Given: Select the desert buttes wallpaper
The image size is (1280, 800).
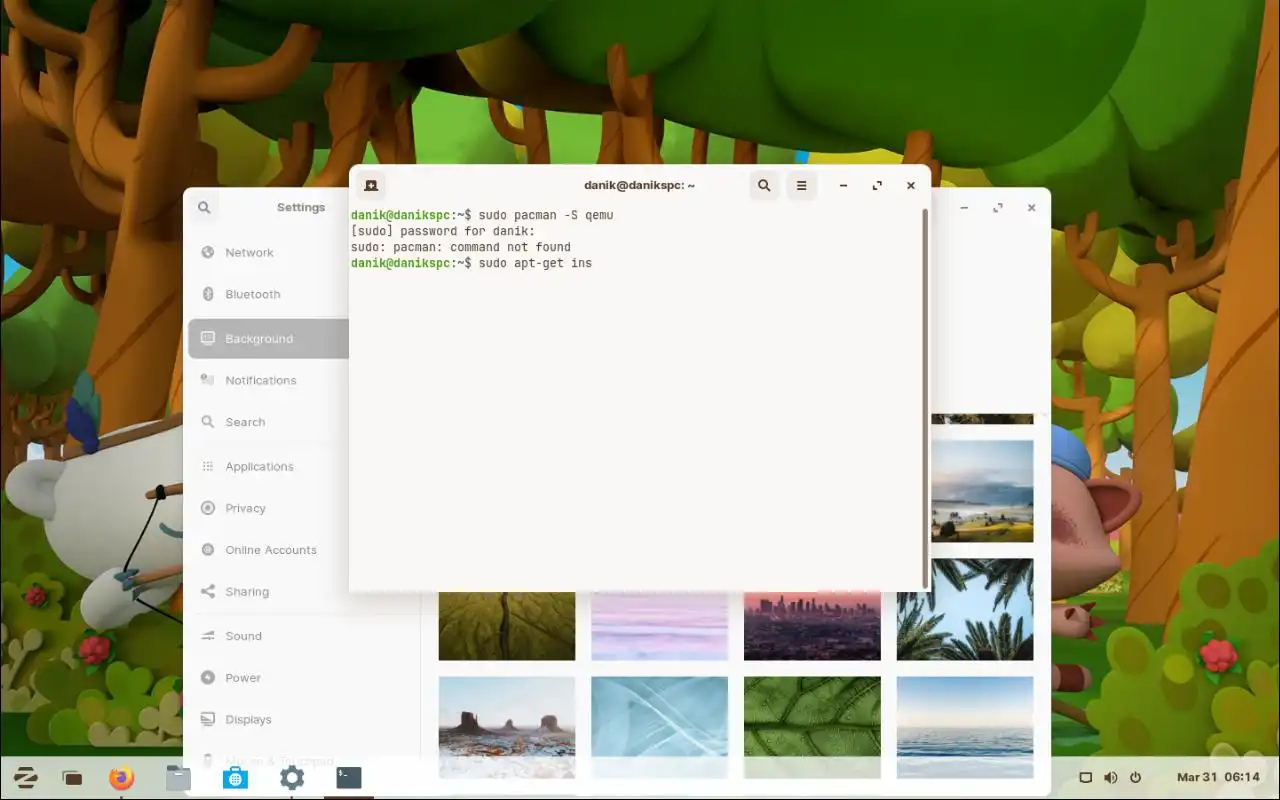Looking at the screenshot, I should [507, 727].
